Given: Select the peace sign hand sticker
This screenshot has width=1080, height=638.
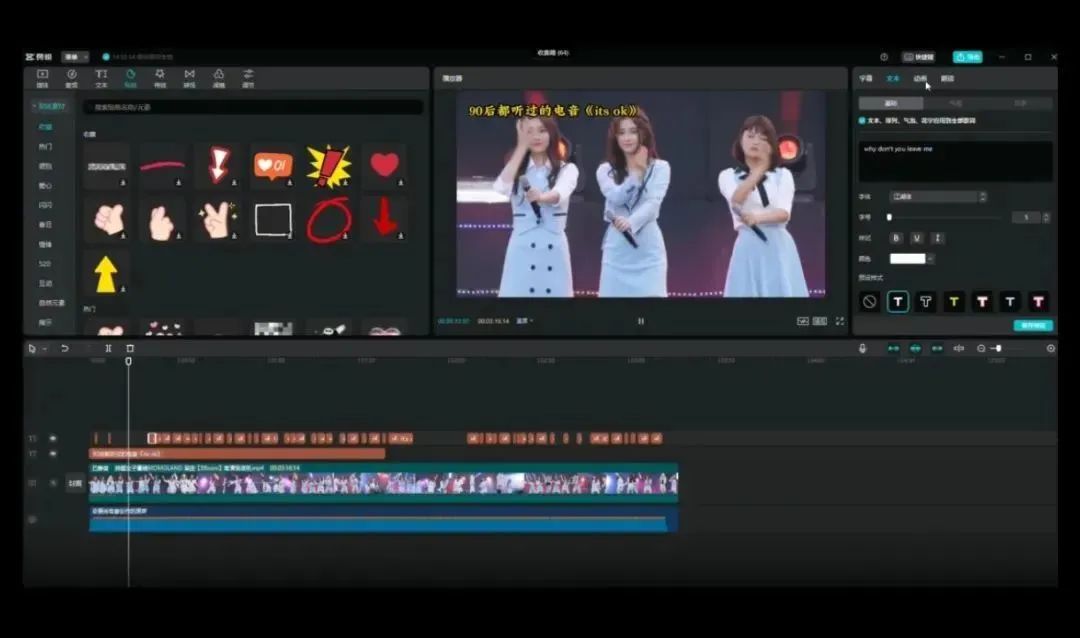Looking at the screenshot, I should [x=218, y=220].
